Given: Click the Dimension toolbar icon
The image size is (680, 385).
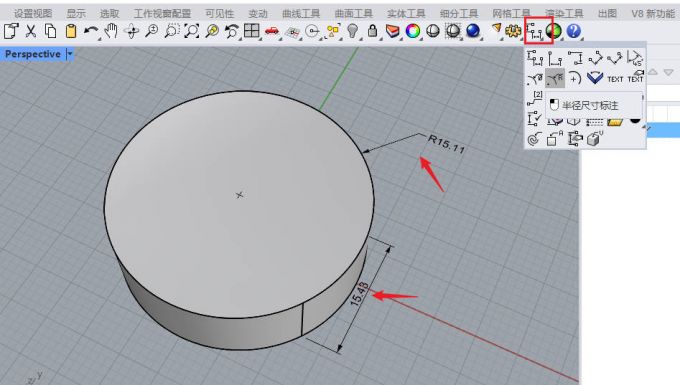Looking at the screenshot, I should coord(534,31).
